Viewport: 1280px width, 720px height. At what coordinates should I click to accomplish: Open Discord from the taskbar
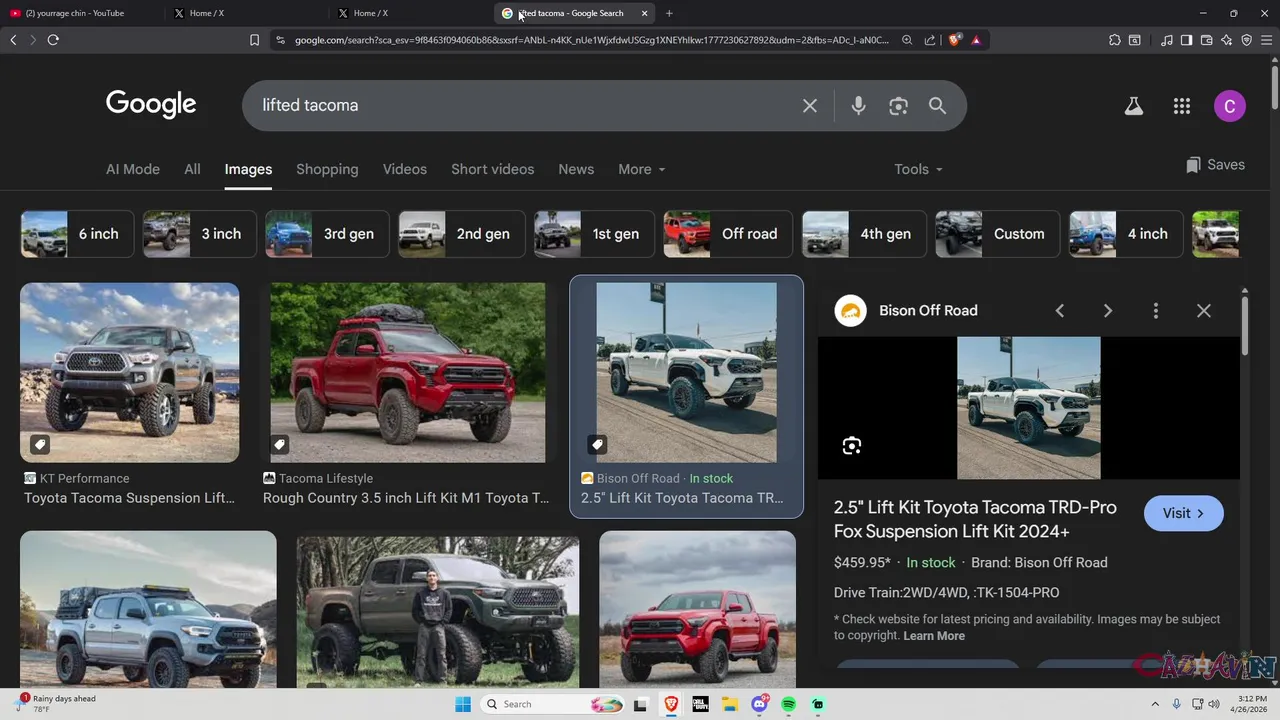pyautogui.click(x=760, y=704)
